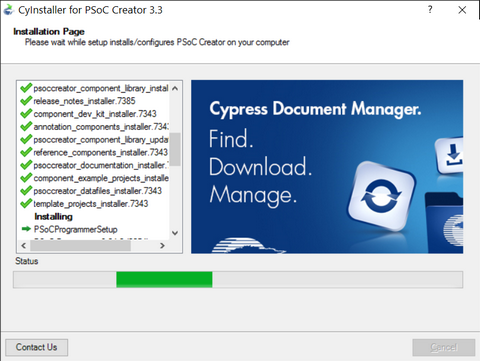The width and height of the screenshot is (480, 361).
Task: Click the list's scroll right arrow
Action: [x=162, y=246]
